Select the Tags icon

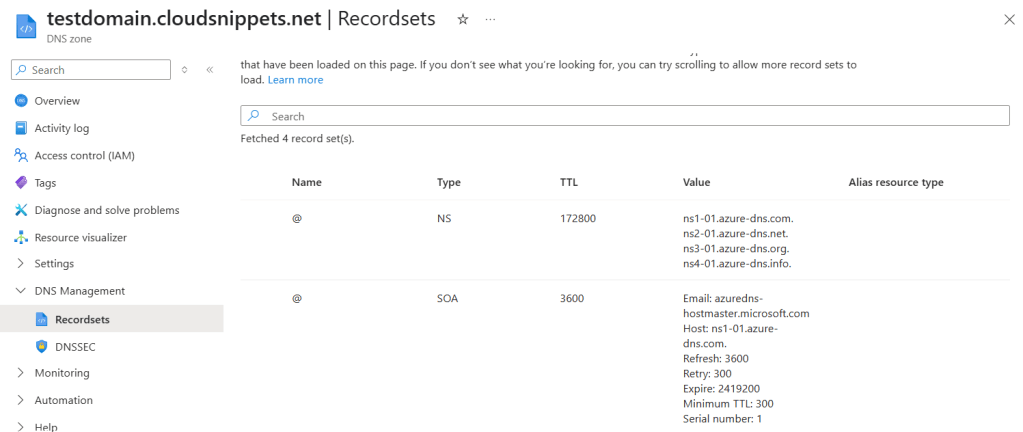point(21,183)
